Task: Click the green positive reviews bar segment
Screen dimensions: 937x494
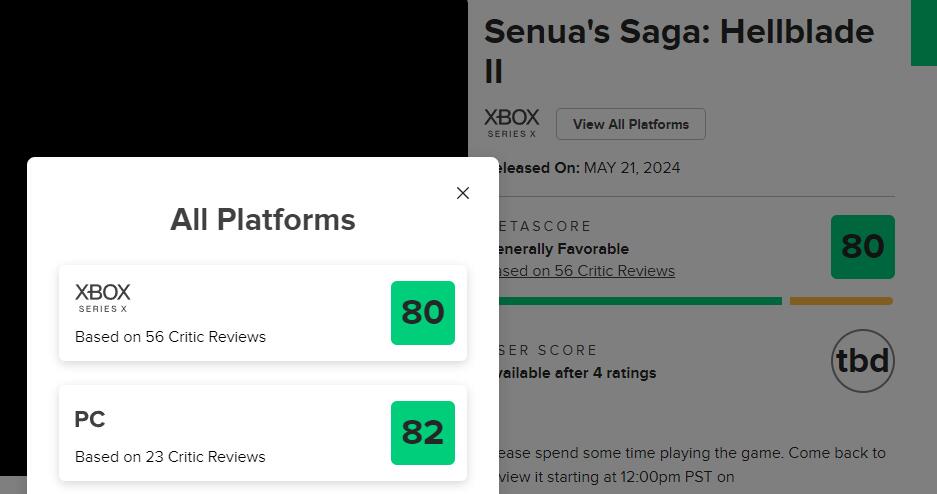Action: (x=640, y=301)
